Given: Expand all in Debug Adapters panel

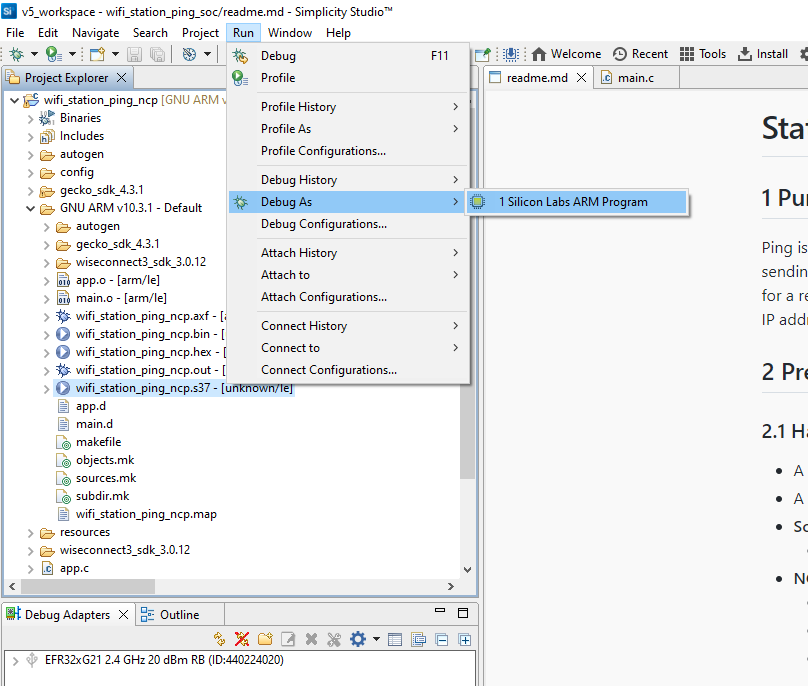Looking at the screenshot, I should pos(465,640).
